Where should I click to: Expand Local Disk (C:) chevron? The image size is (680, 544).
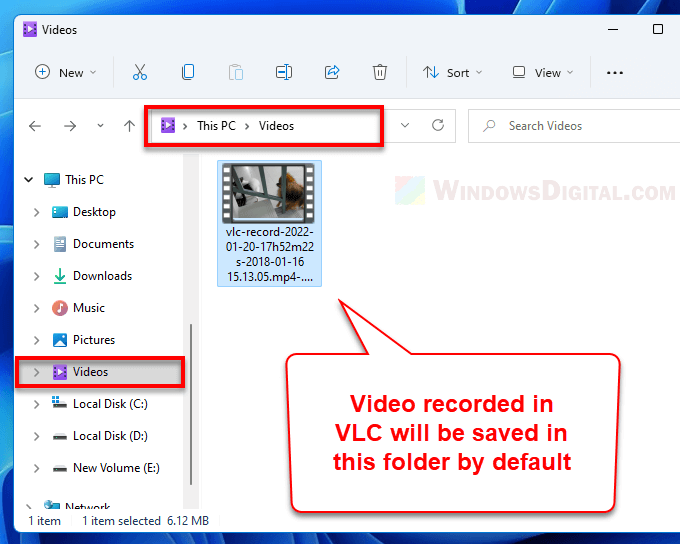tap(37, 404)
